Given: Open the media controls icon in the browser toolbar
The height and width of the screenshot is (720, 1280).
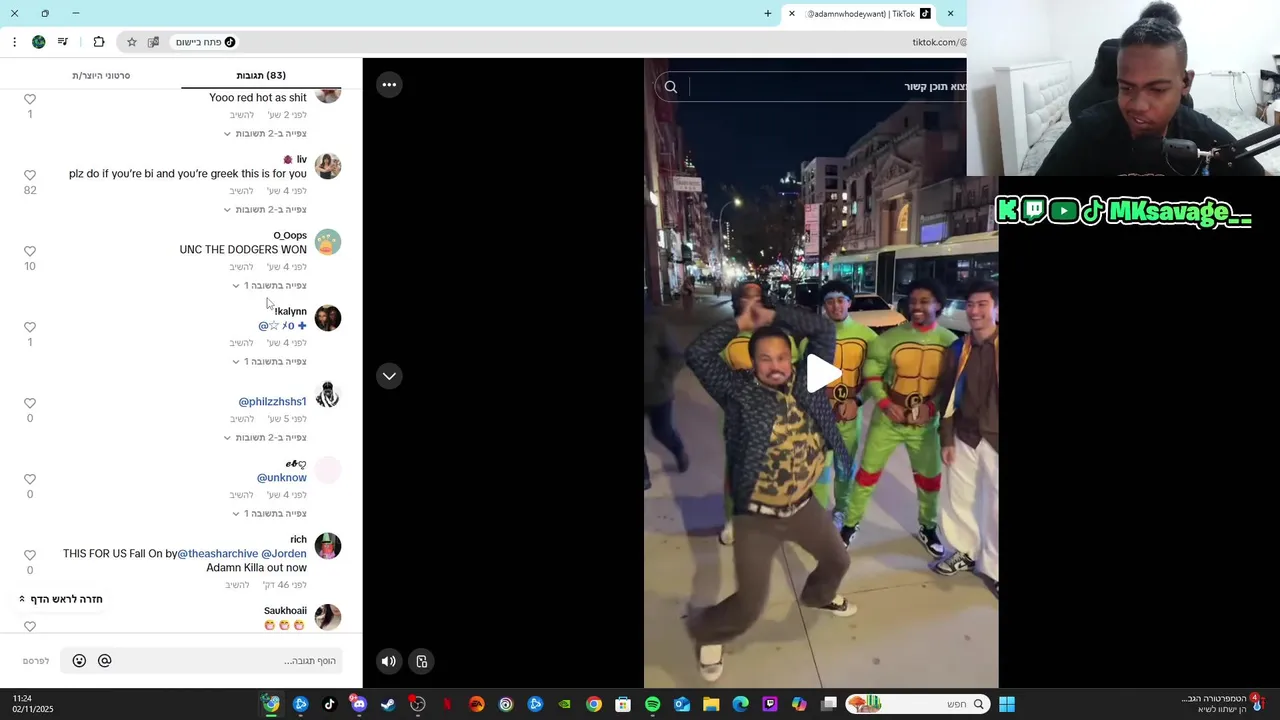Looking at the screenshot, I should click(63, 42).
